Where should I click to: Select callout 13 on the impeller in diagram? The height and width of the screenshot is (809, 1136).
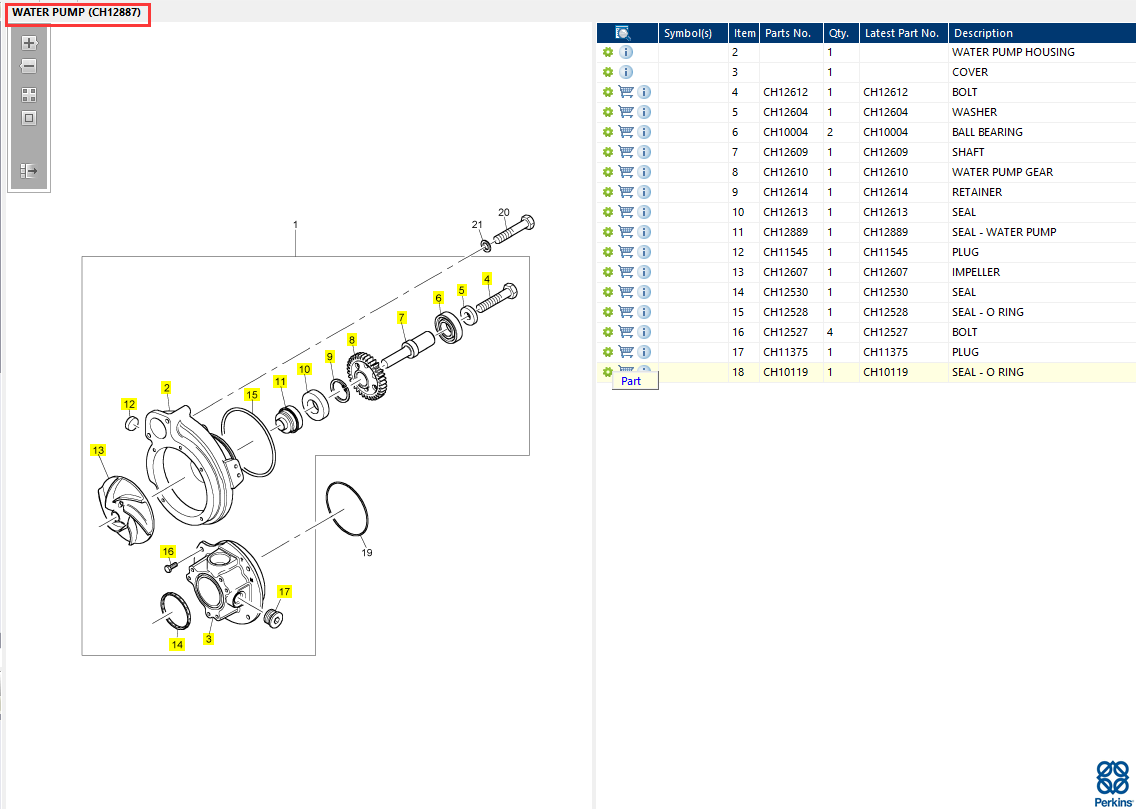coord(98,450)
